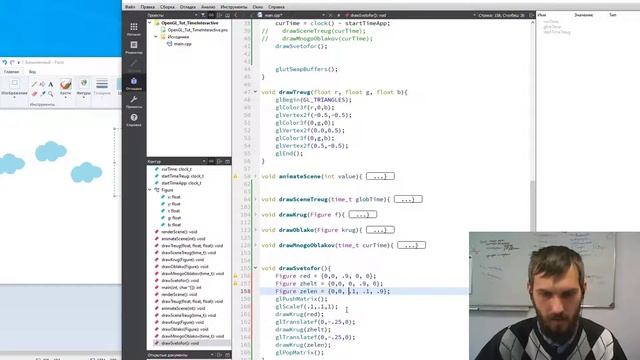The width and height of the screenshot is (640, 360).
Task: Open the Shapes (Фигуры) dropdown in Paint
Action: (84, 88)
